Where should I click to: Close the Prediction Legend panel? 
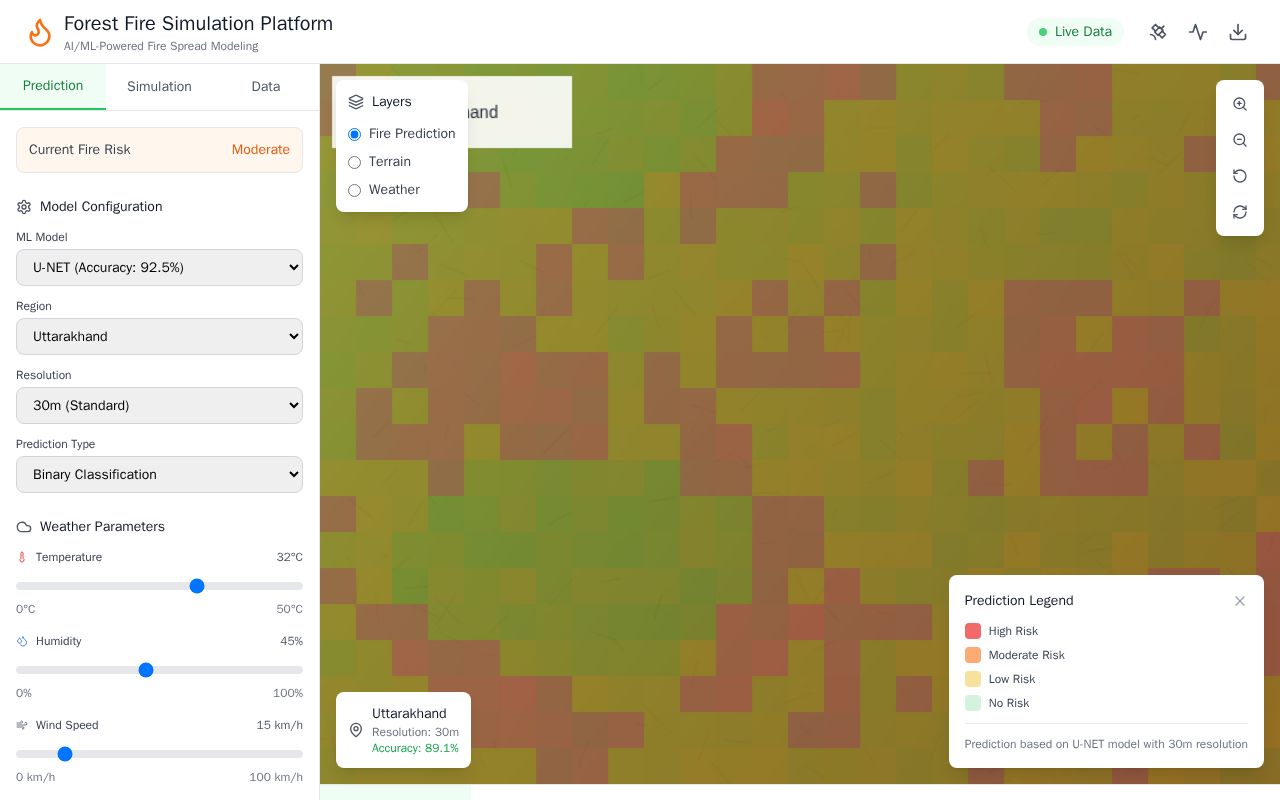tap(1240, 601)
